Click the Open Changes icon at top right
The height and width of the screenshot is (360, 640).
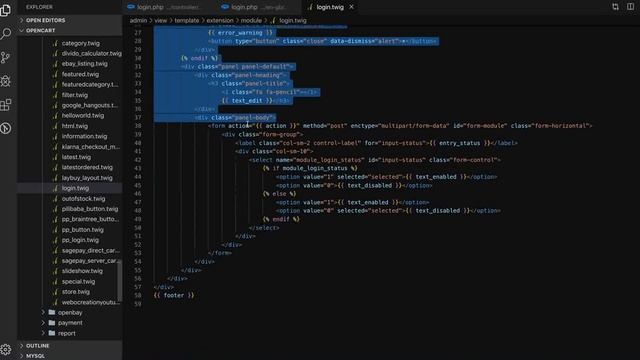click(x=615, y=7)
